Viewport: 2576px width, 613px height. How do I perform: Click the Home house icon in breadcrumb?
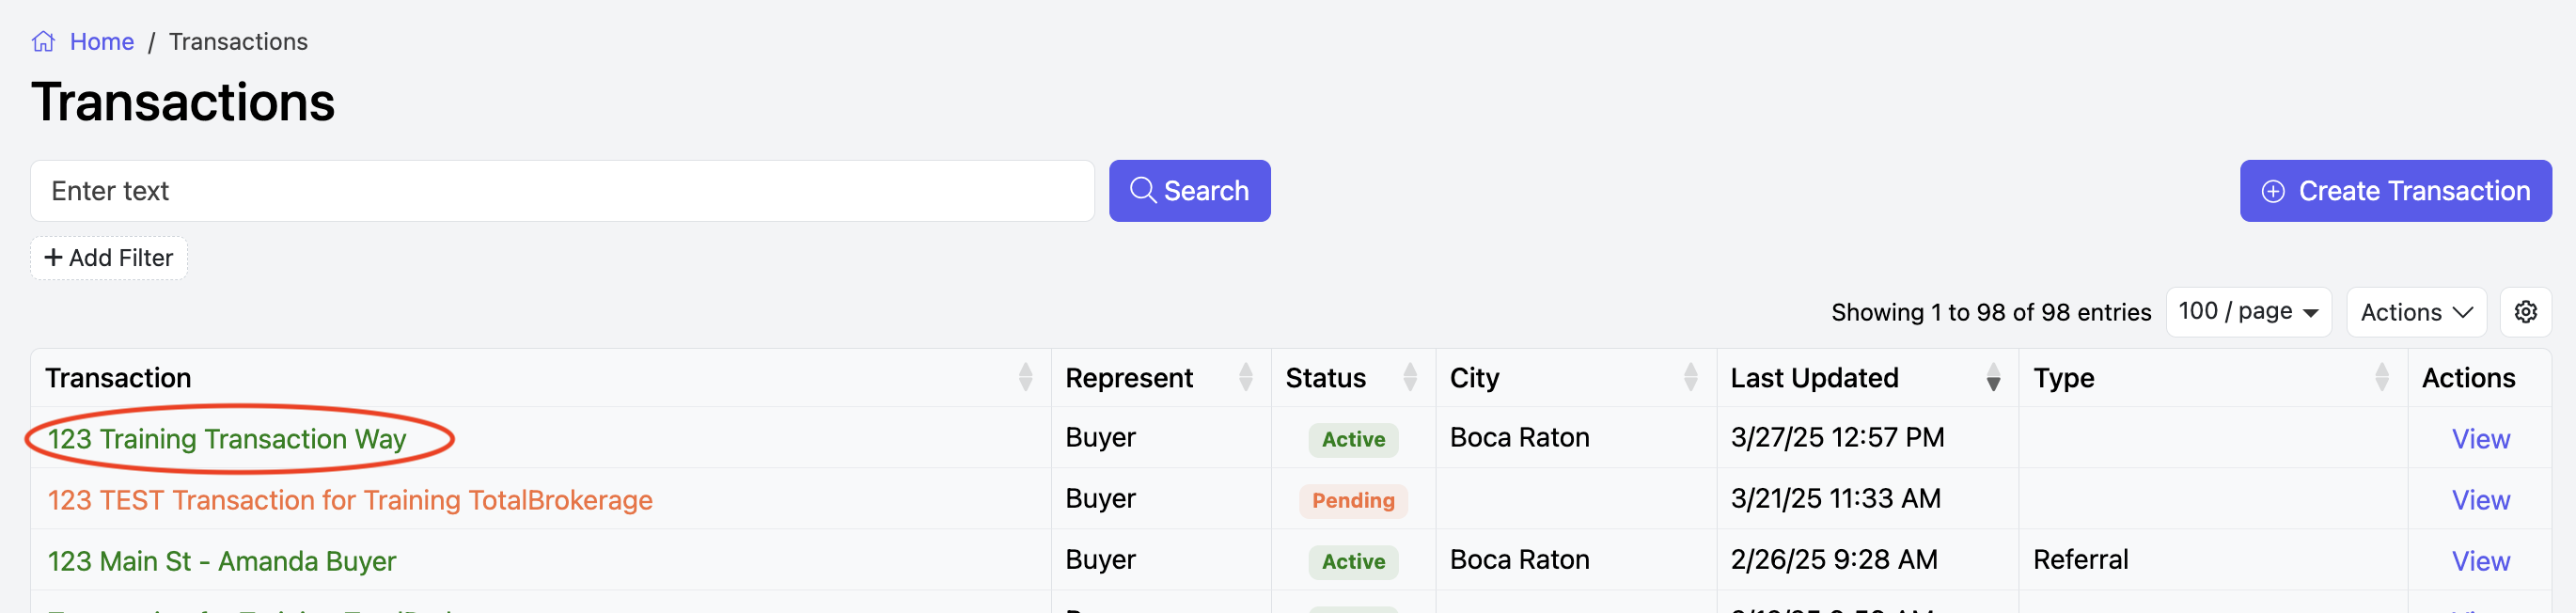click(43, 42)
